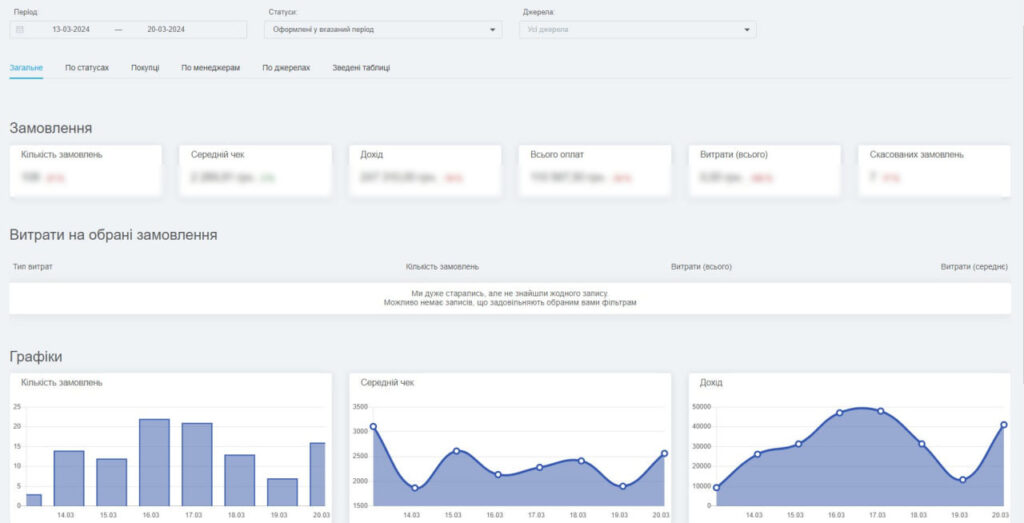The width and height of the screenshot is (1024, 523).
Task: Click the calendar icon in the Період field
Action: tap(20, 30)
